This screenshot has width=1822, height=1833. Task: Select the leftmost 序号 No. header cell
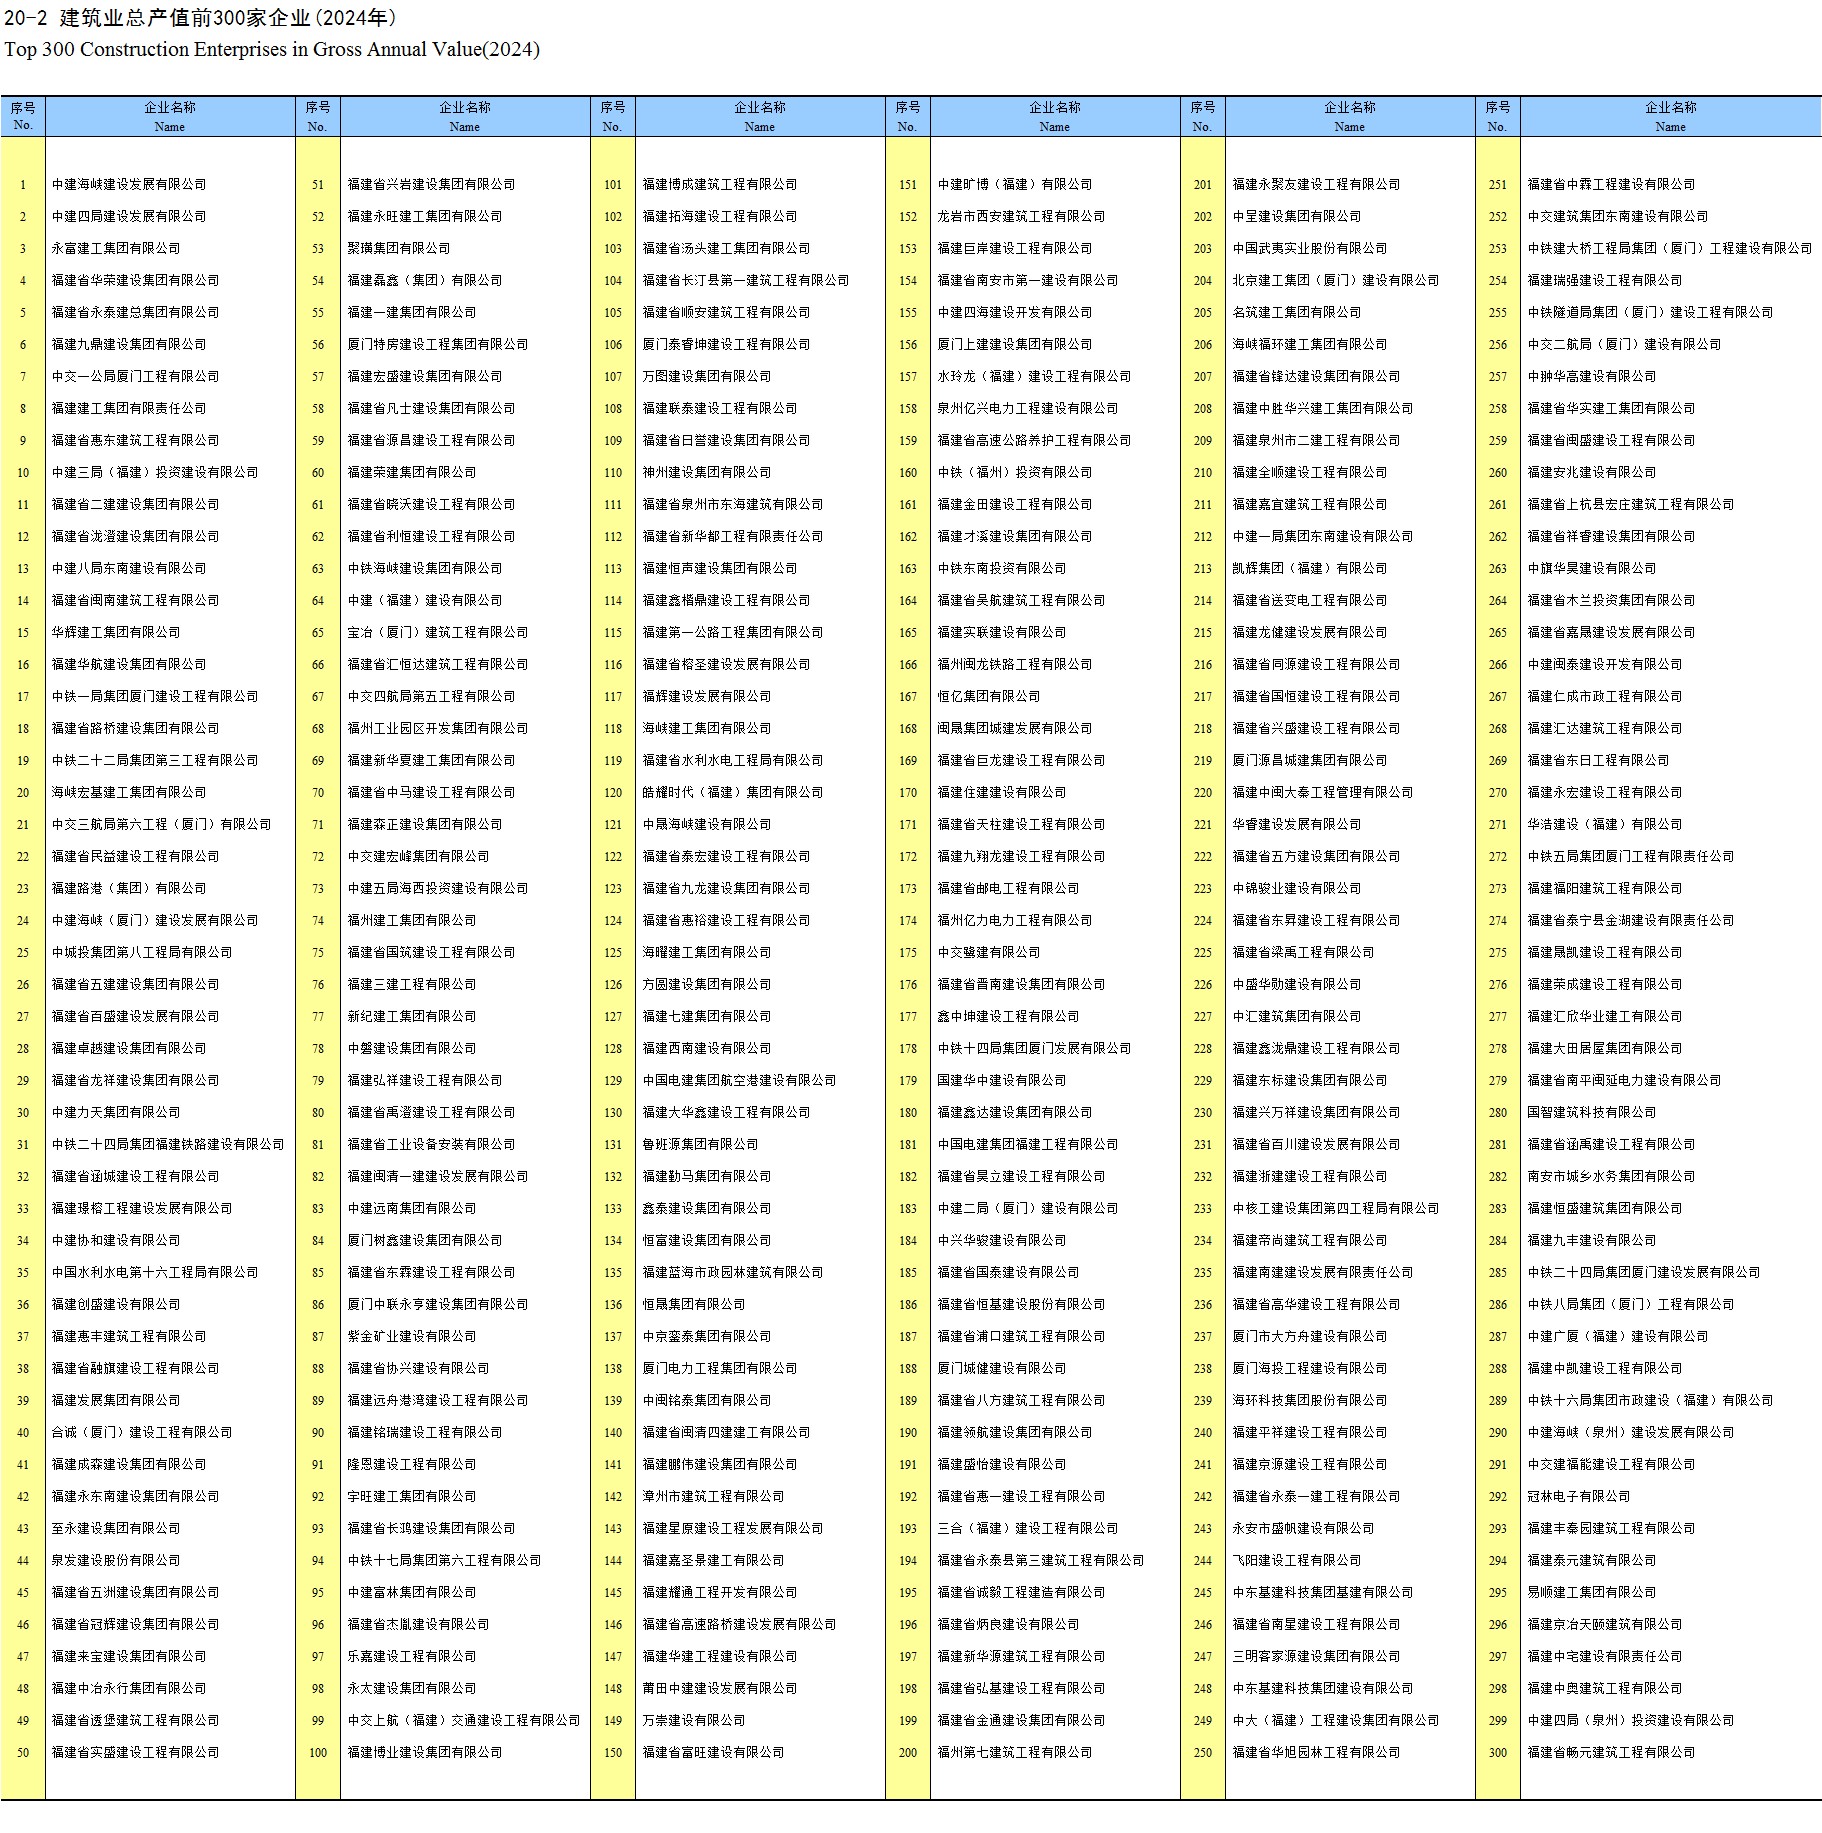coord(23,116)
